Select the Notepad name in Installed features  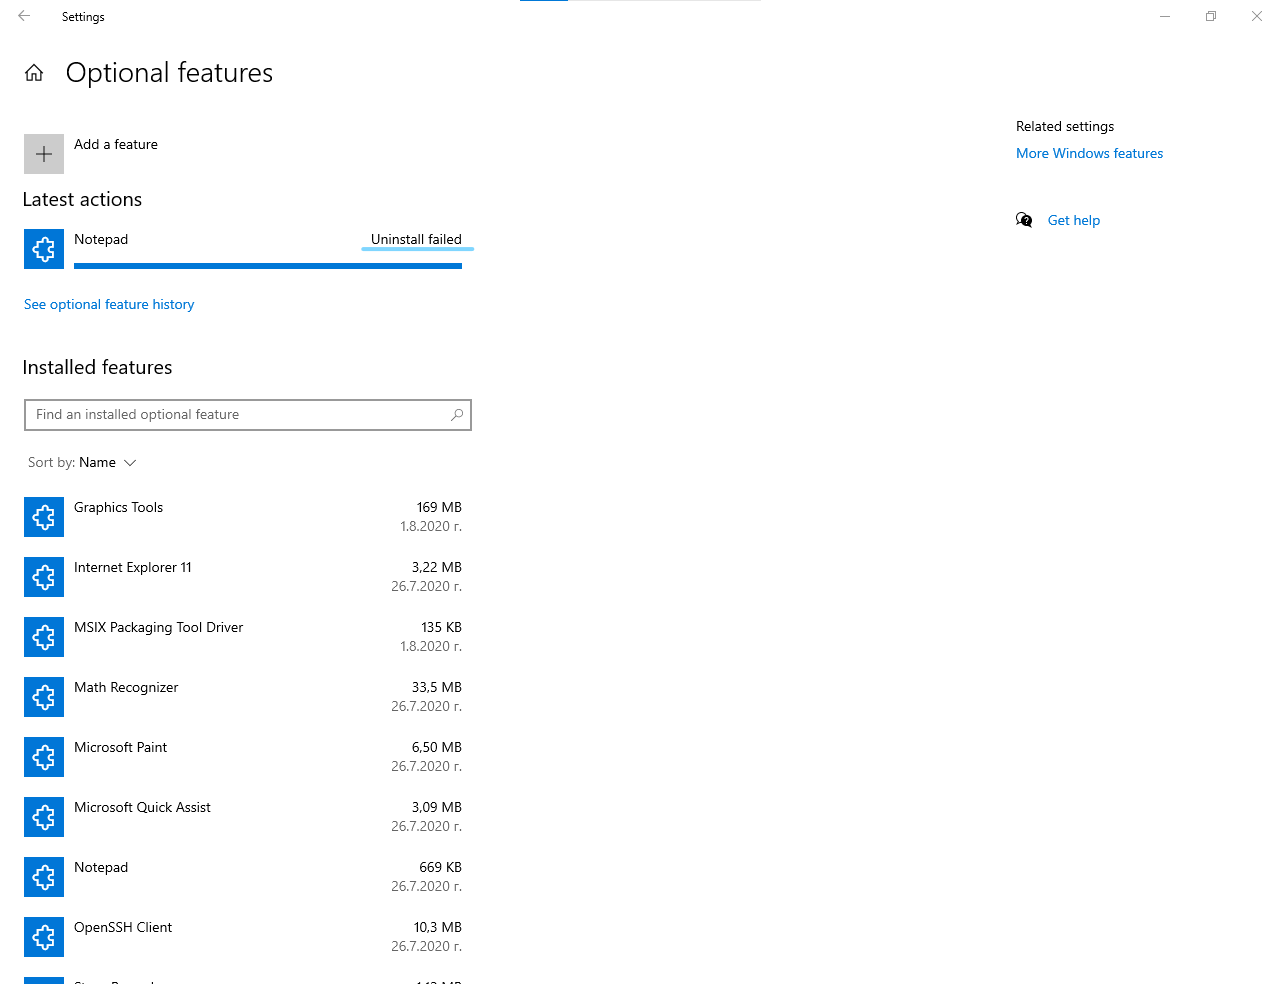click(x=101, y=867)
